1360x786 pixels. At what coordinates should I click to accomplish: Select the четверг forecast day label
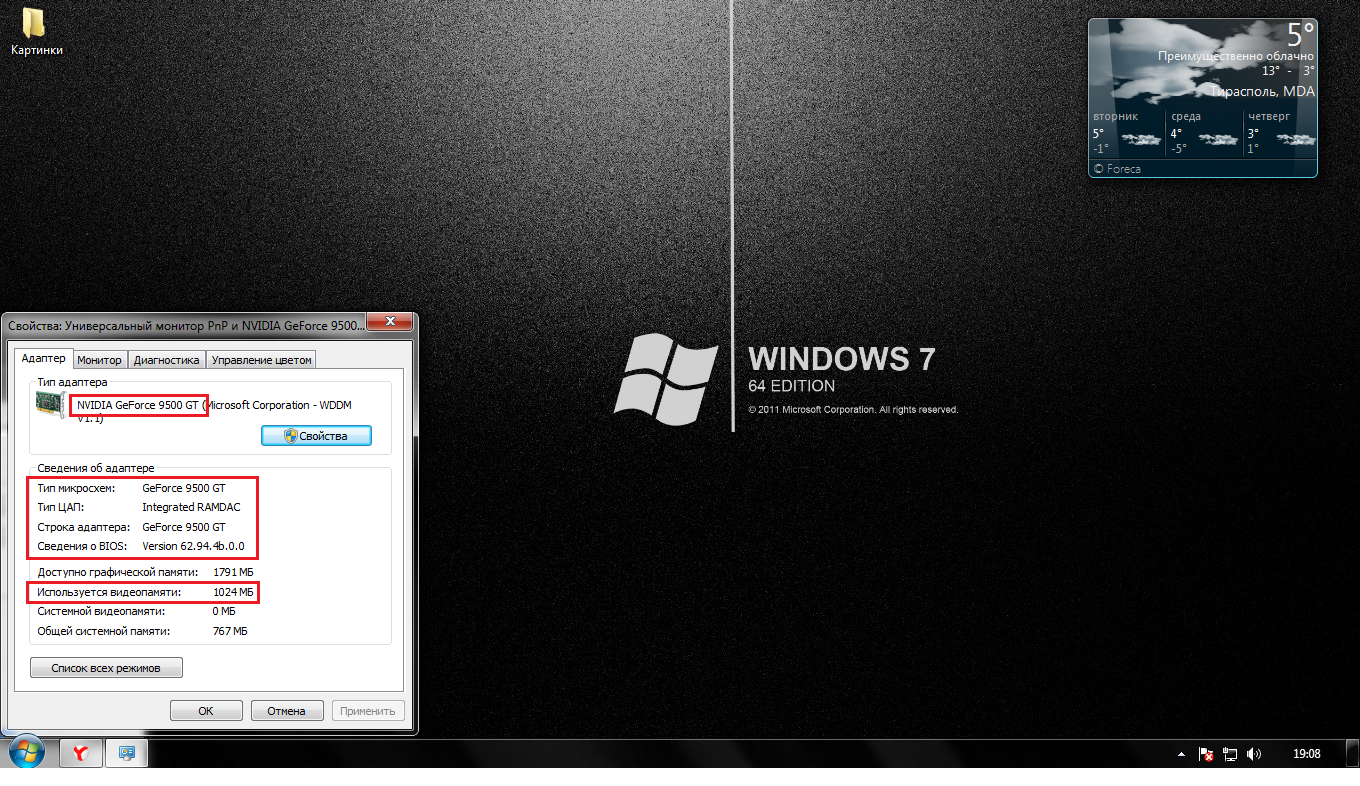coord(1269,116)
